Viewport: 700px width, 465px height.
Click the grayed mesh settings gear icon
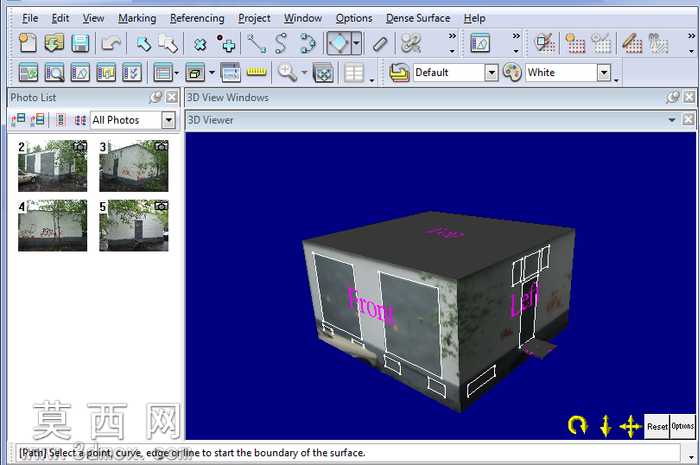601,44
